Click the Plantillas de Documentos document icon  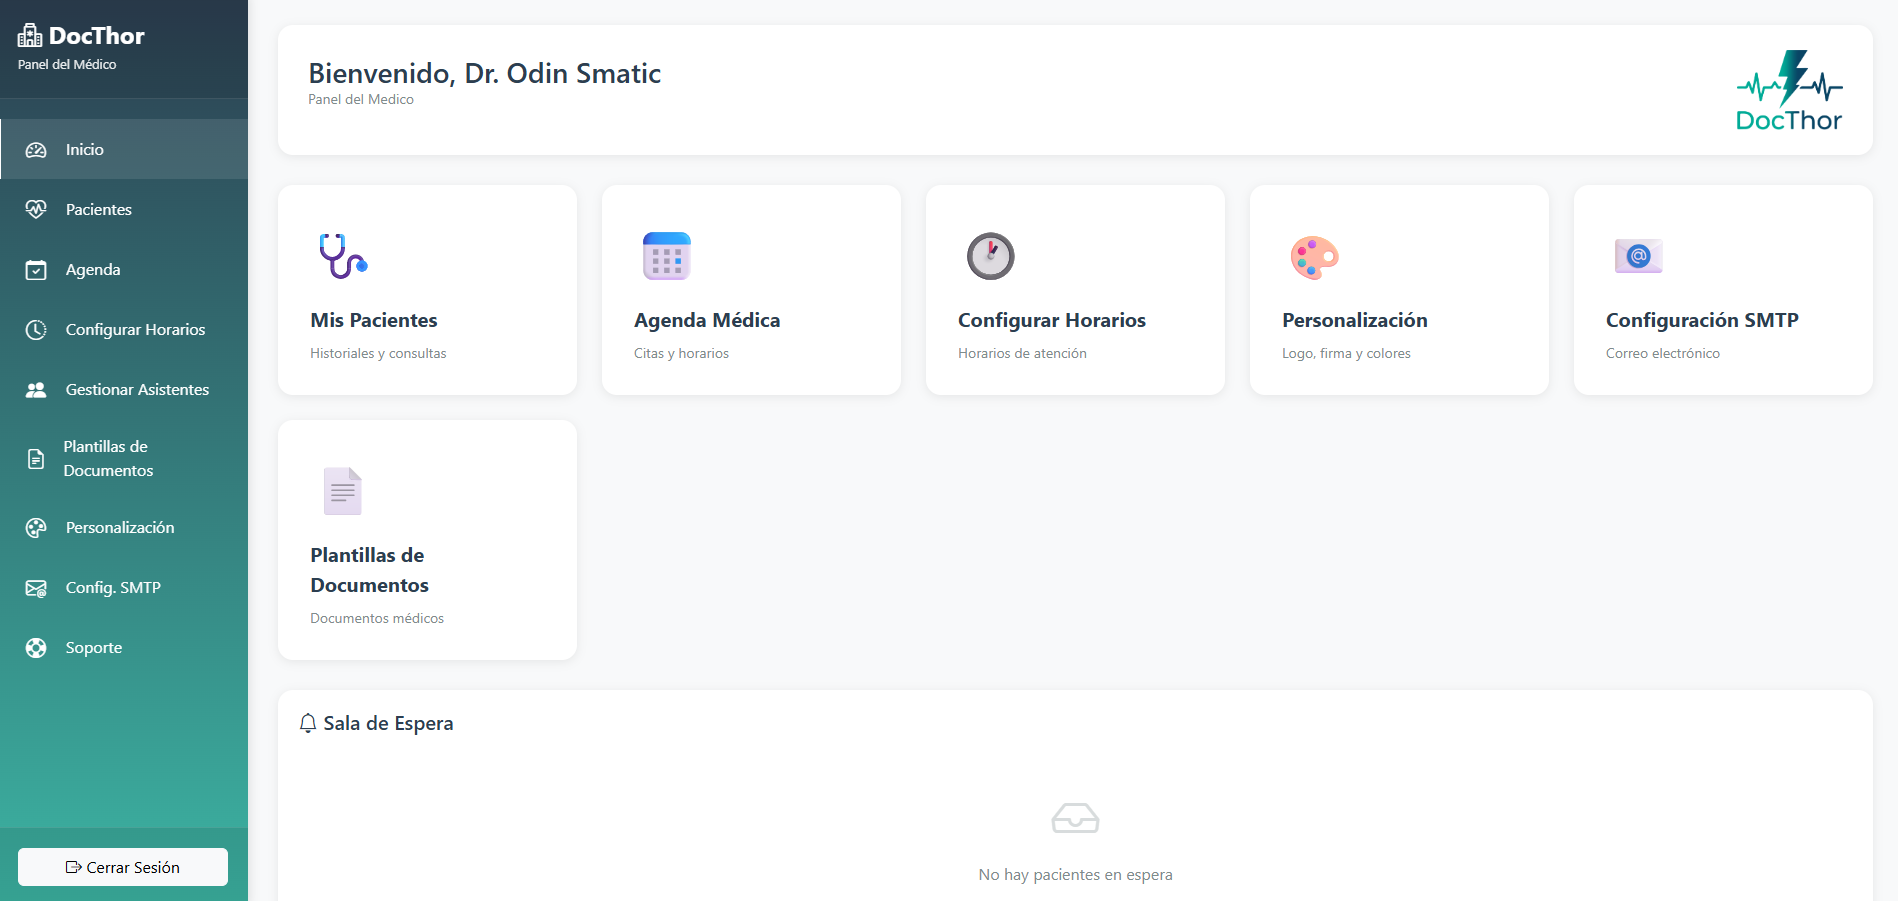(x=36, y=458)
